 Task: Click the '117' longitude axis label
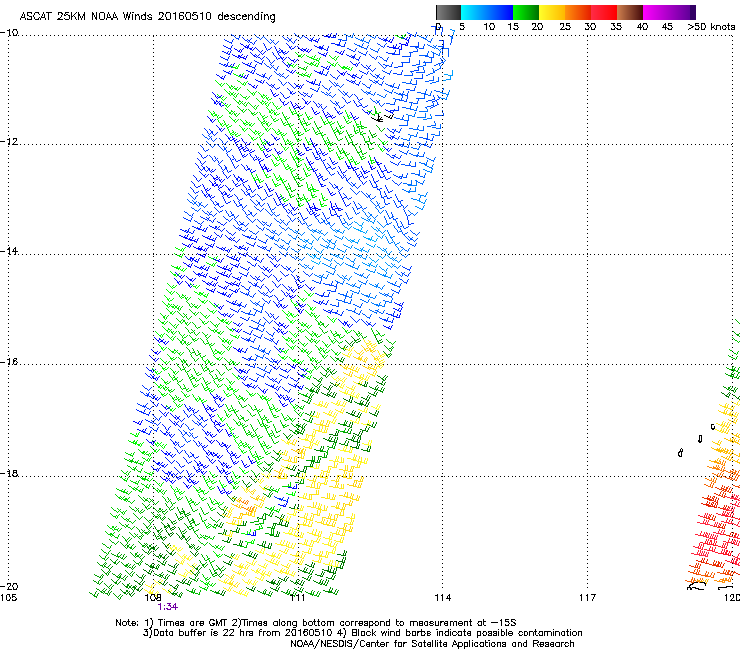coord(588,598)
